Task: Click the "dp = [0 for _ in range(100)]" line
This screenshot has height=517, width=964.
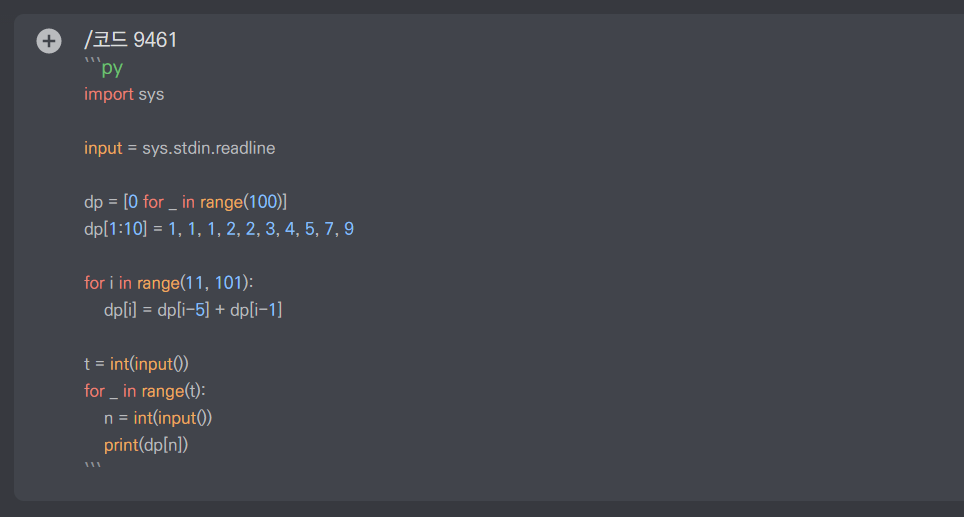Action: [x=185, y=202]
